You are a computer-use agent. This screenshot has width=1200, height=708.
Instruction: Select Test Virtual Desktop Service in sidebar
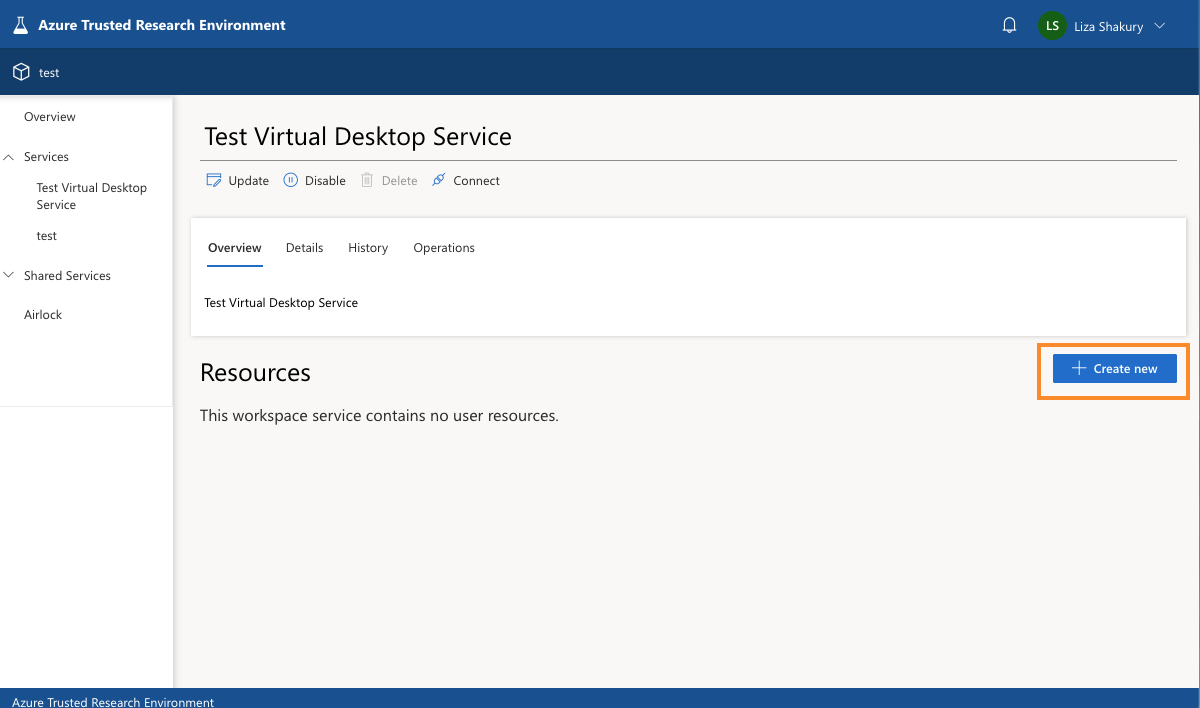point(91,195)
